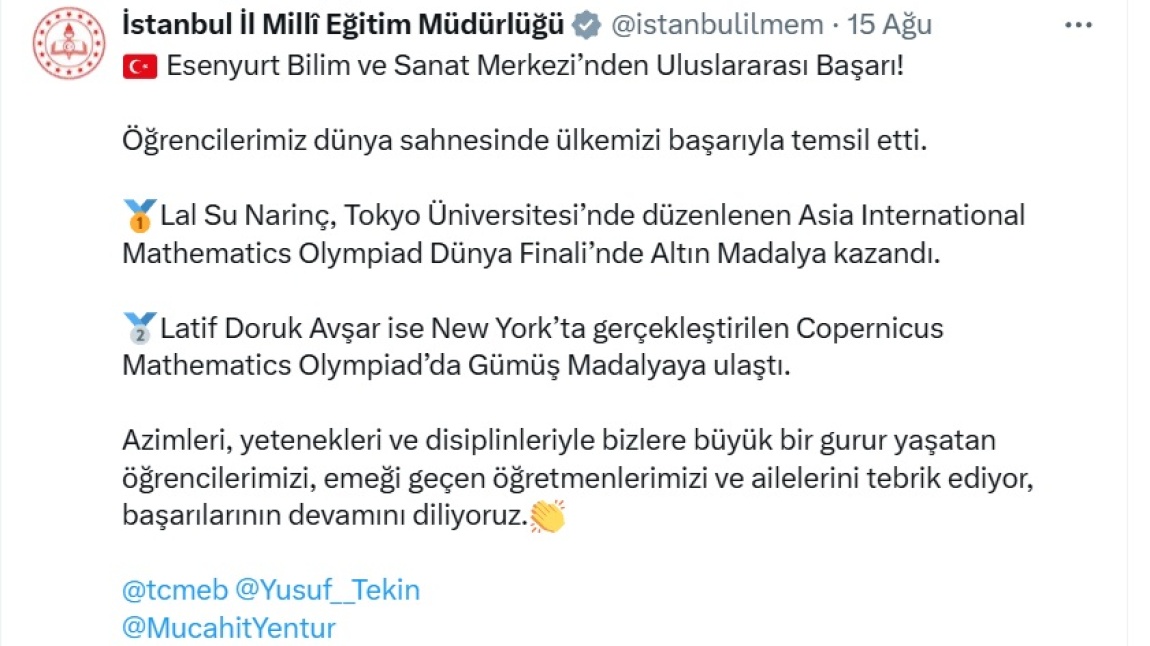Open the tweet's more options ellipsis menu
The height and width of the screenshot is (646, 1150).
click(x=1078, y=25)
